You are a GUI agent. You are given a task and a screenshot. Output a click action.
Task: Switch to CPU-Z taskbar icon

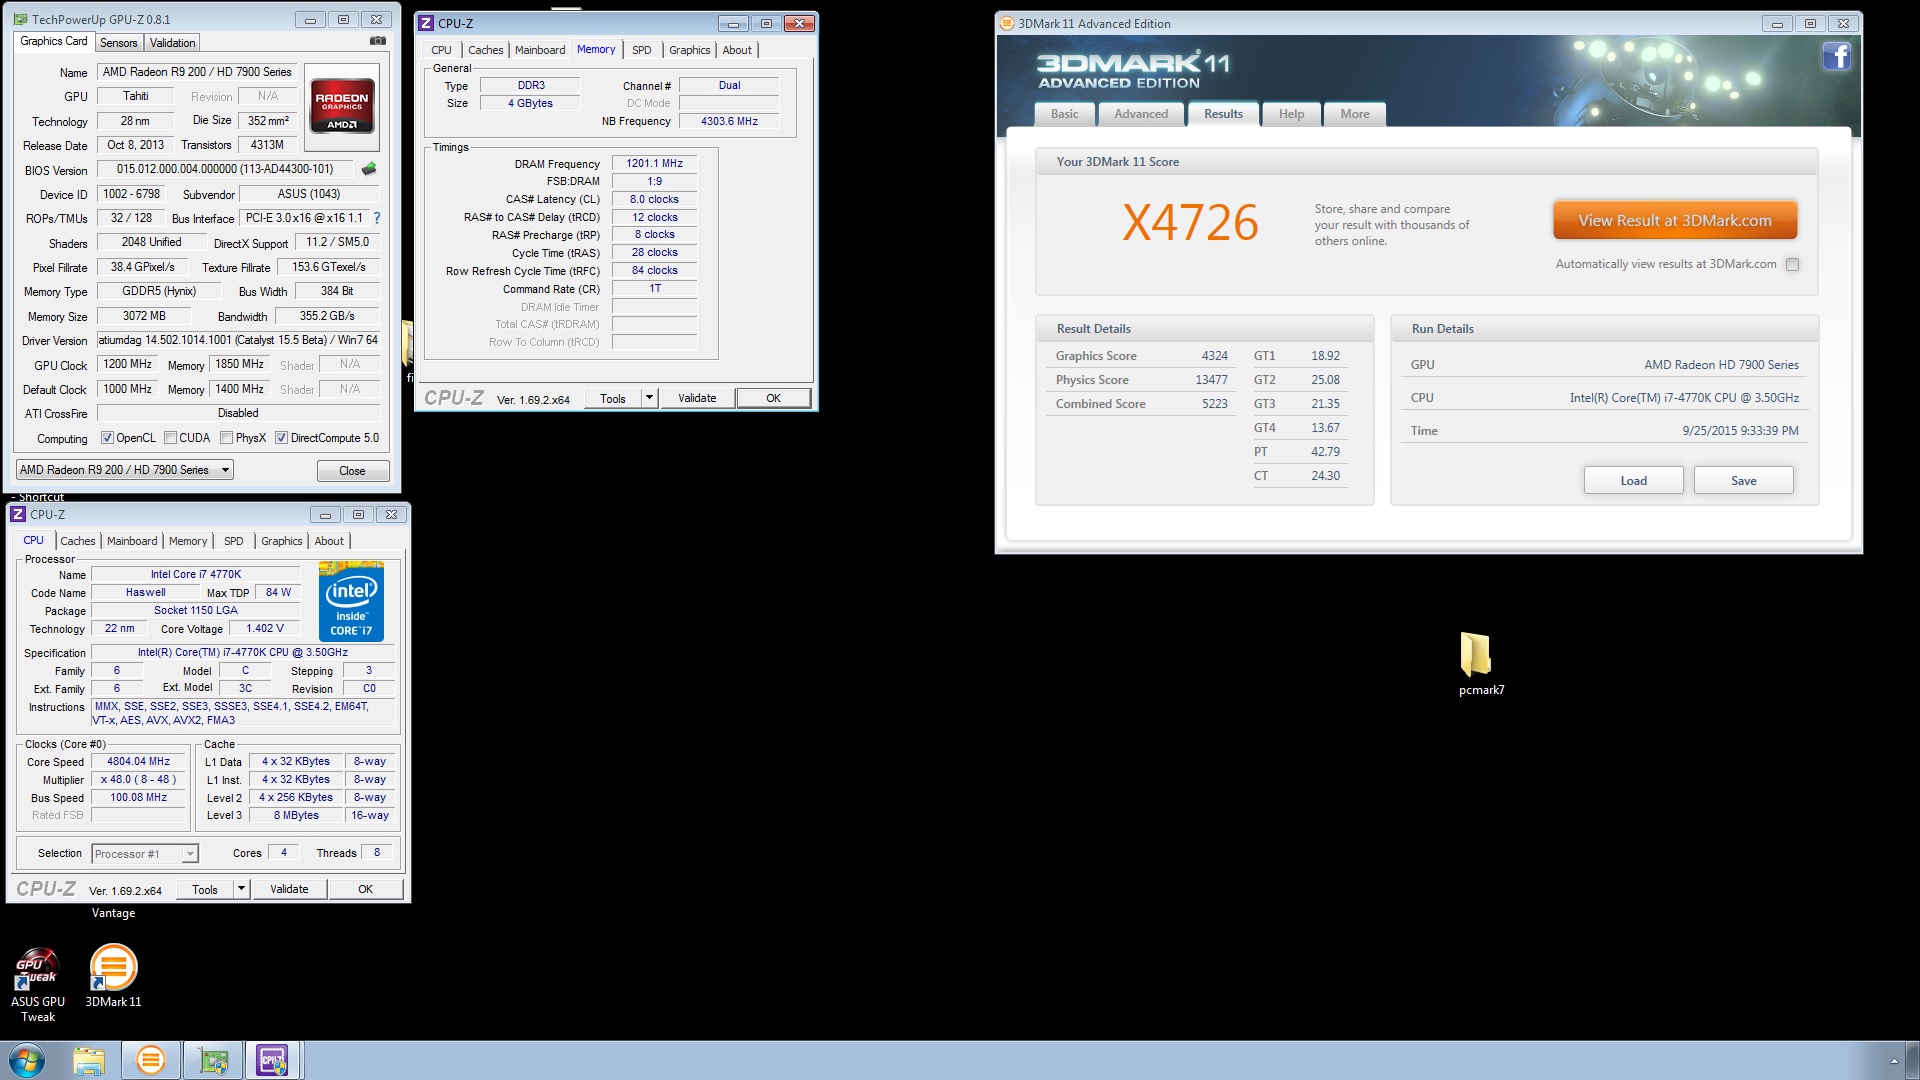click(273, 1060)
